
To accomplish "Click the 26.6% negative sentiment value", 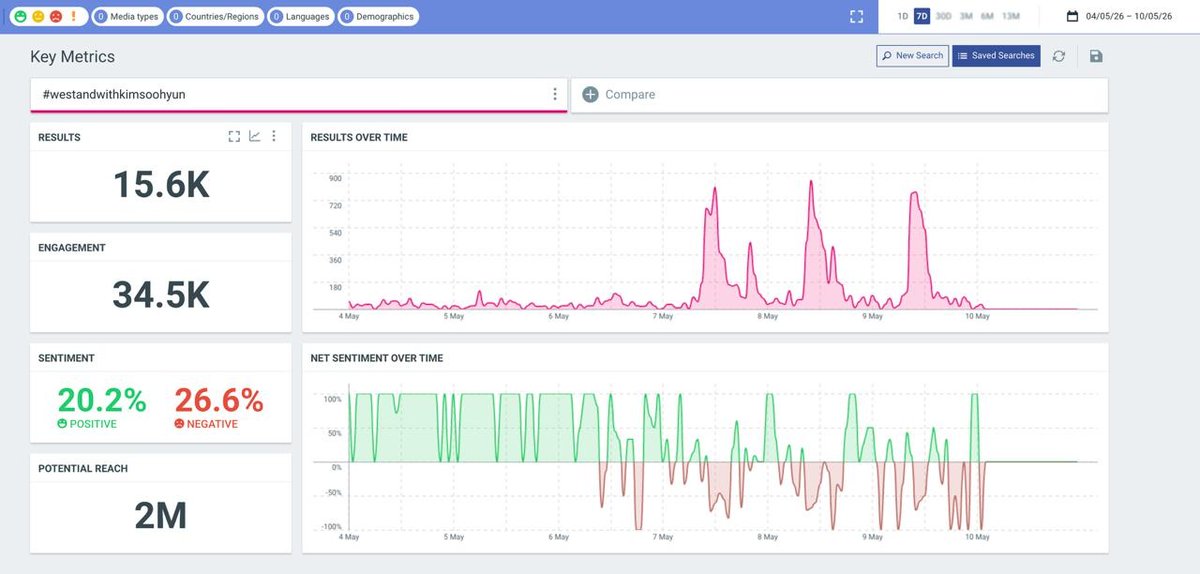I will pyautogui.click(x=219, y=400).
